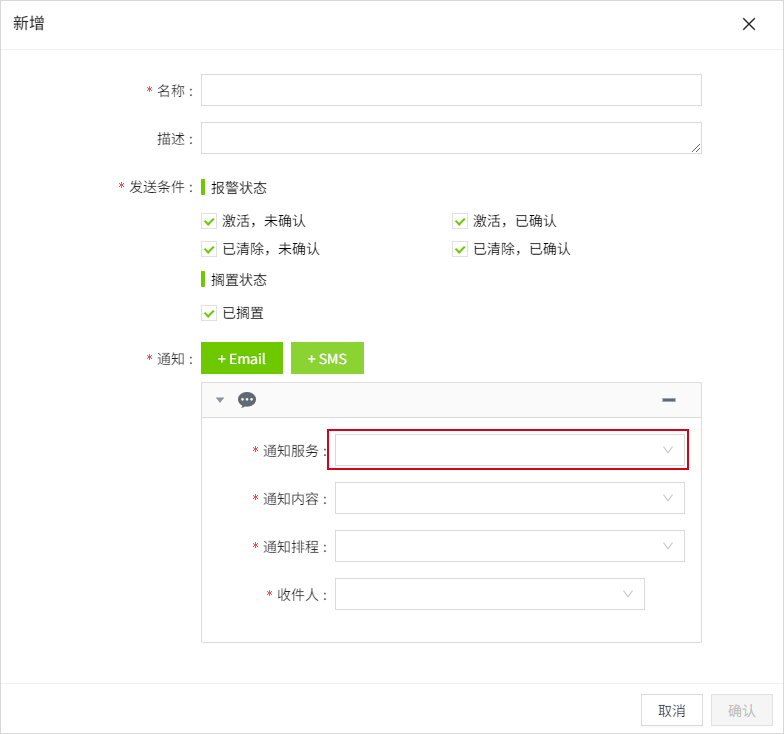Toggle the 激活，未确认 checkbox
The width and height of the screenshot is (784, 734).
tap(209, 221)
